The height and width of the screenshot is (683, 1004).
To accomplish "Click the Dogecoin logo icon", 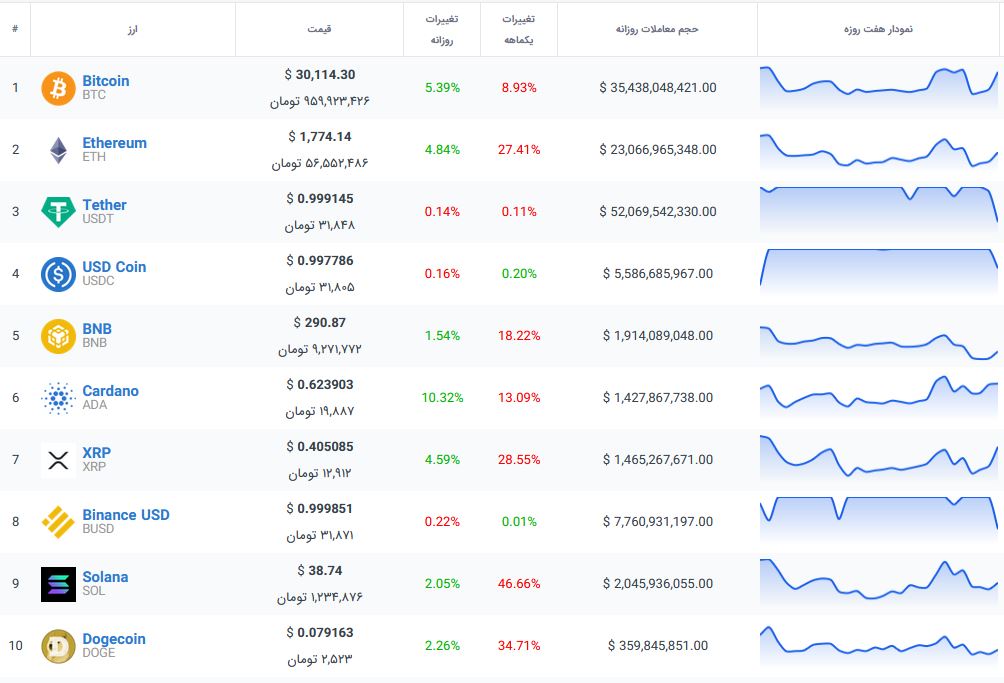I will point(58,646).
